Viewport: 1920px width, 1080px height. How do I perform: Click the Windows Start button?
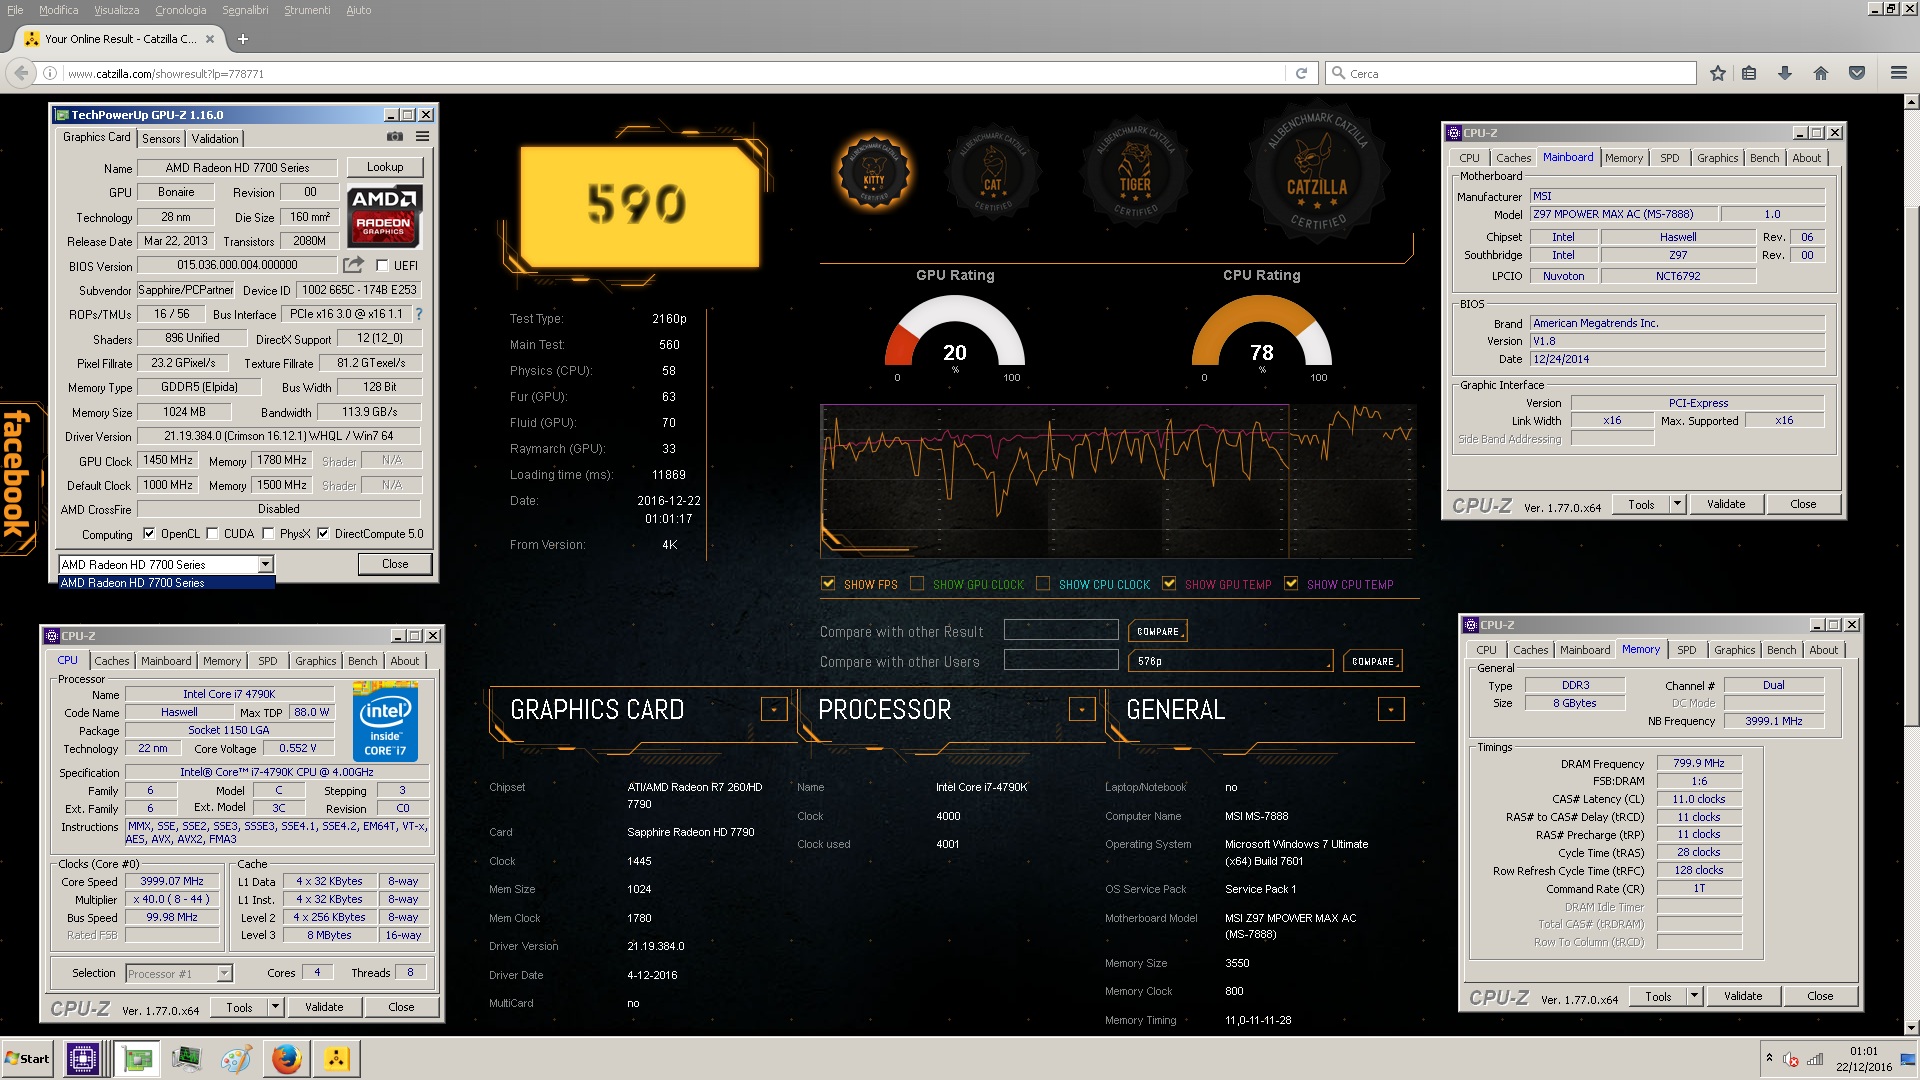click(28, 1058)
